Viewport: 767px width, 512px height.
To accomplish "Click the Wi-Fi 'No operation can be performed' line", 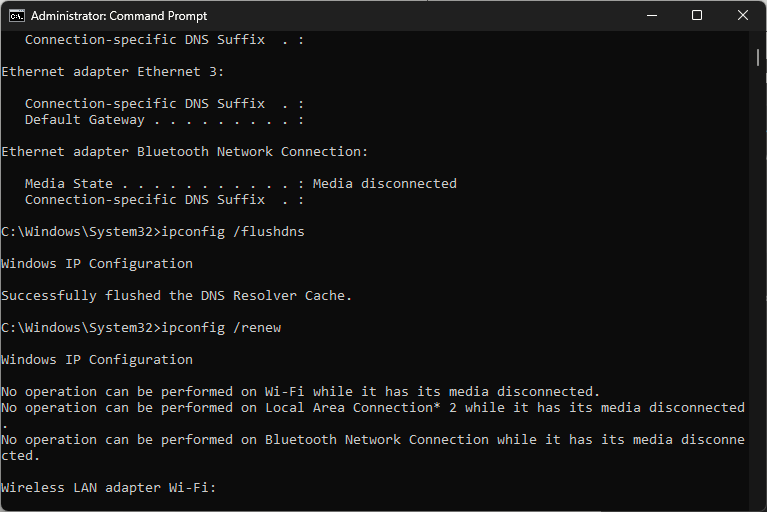I will click(x=300, y=392).
